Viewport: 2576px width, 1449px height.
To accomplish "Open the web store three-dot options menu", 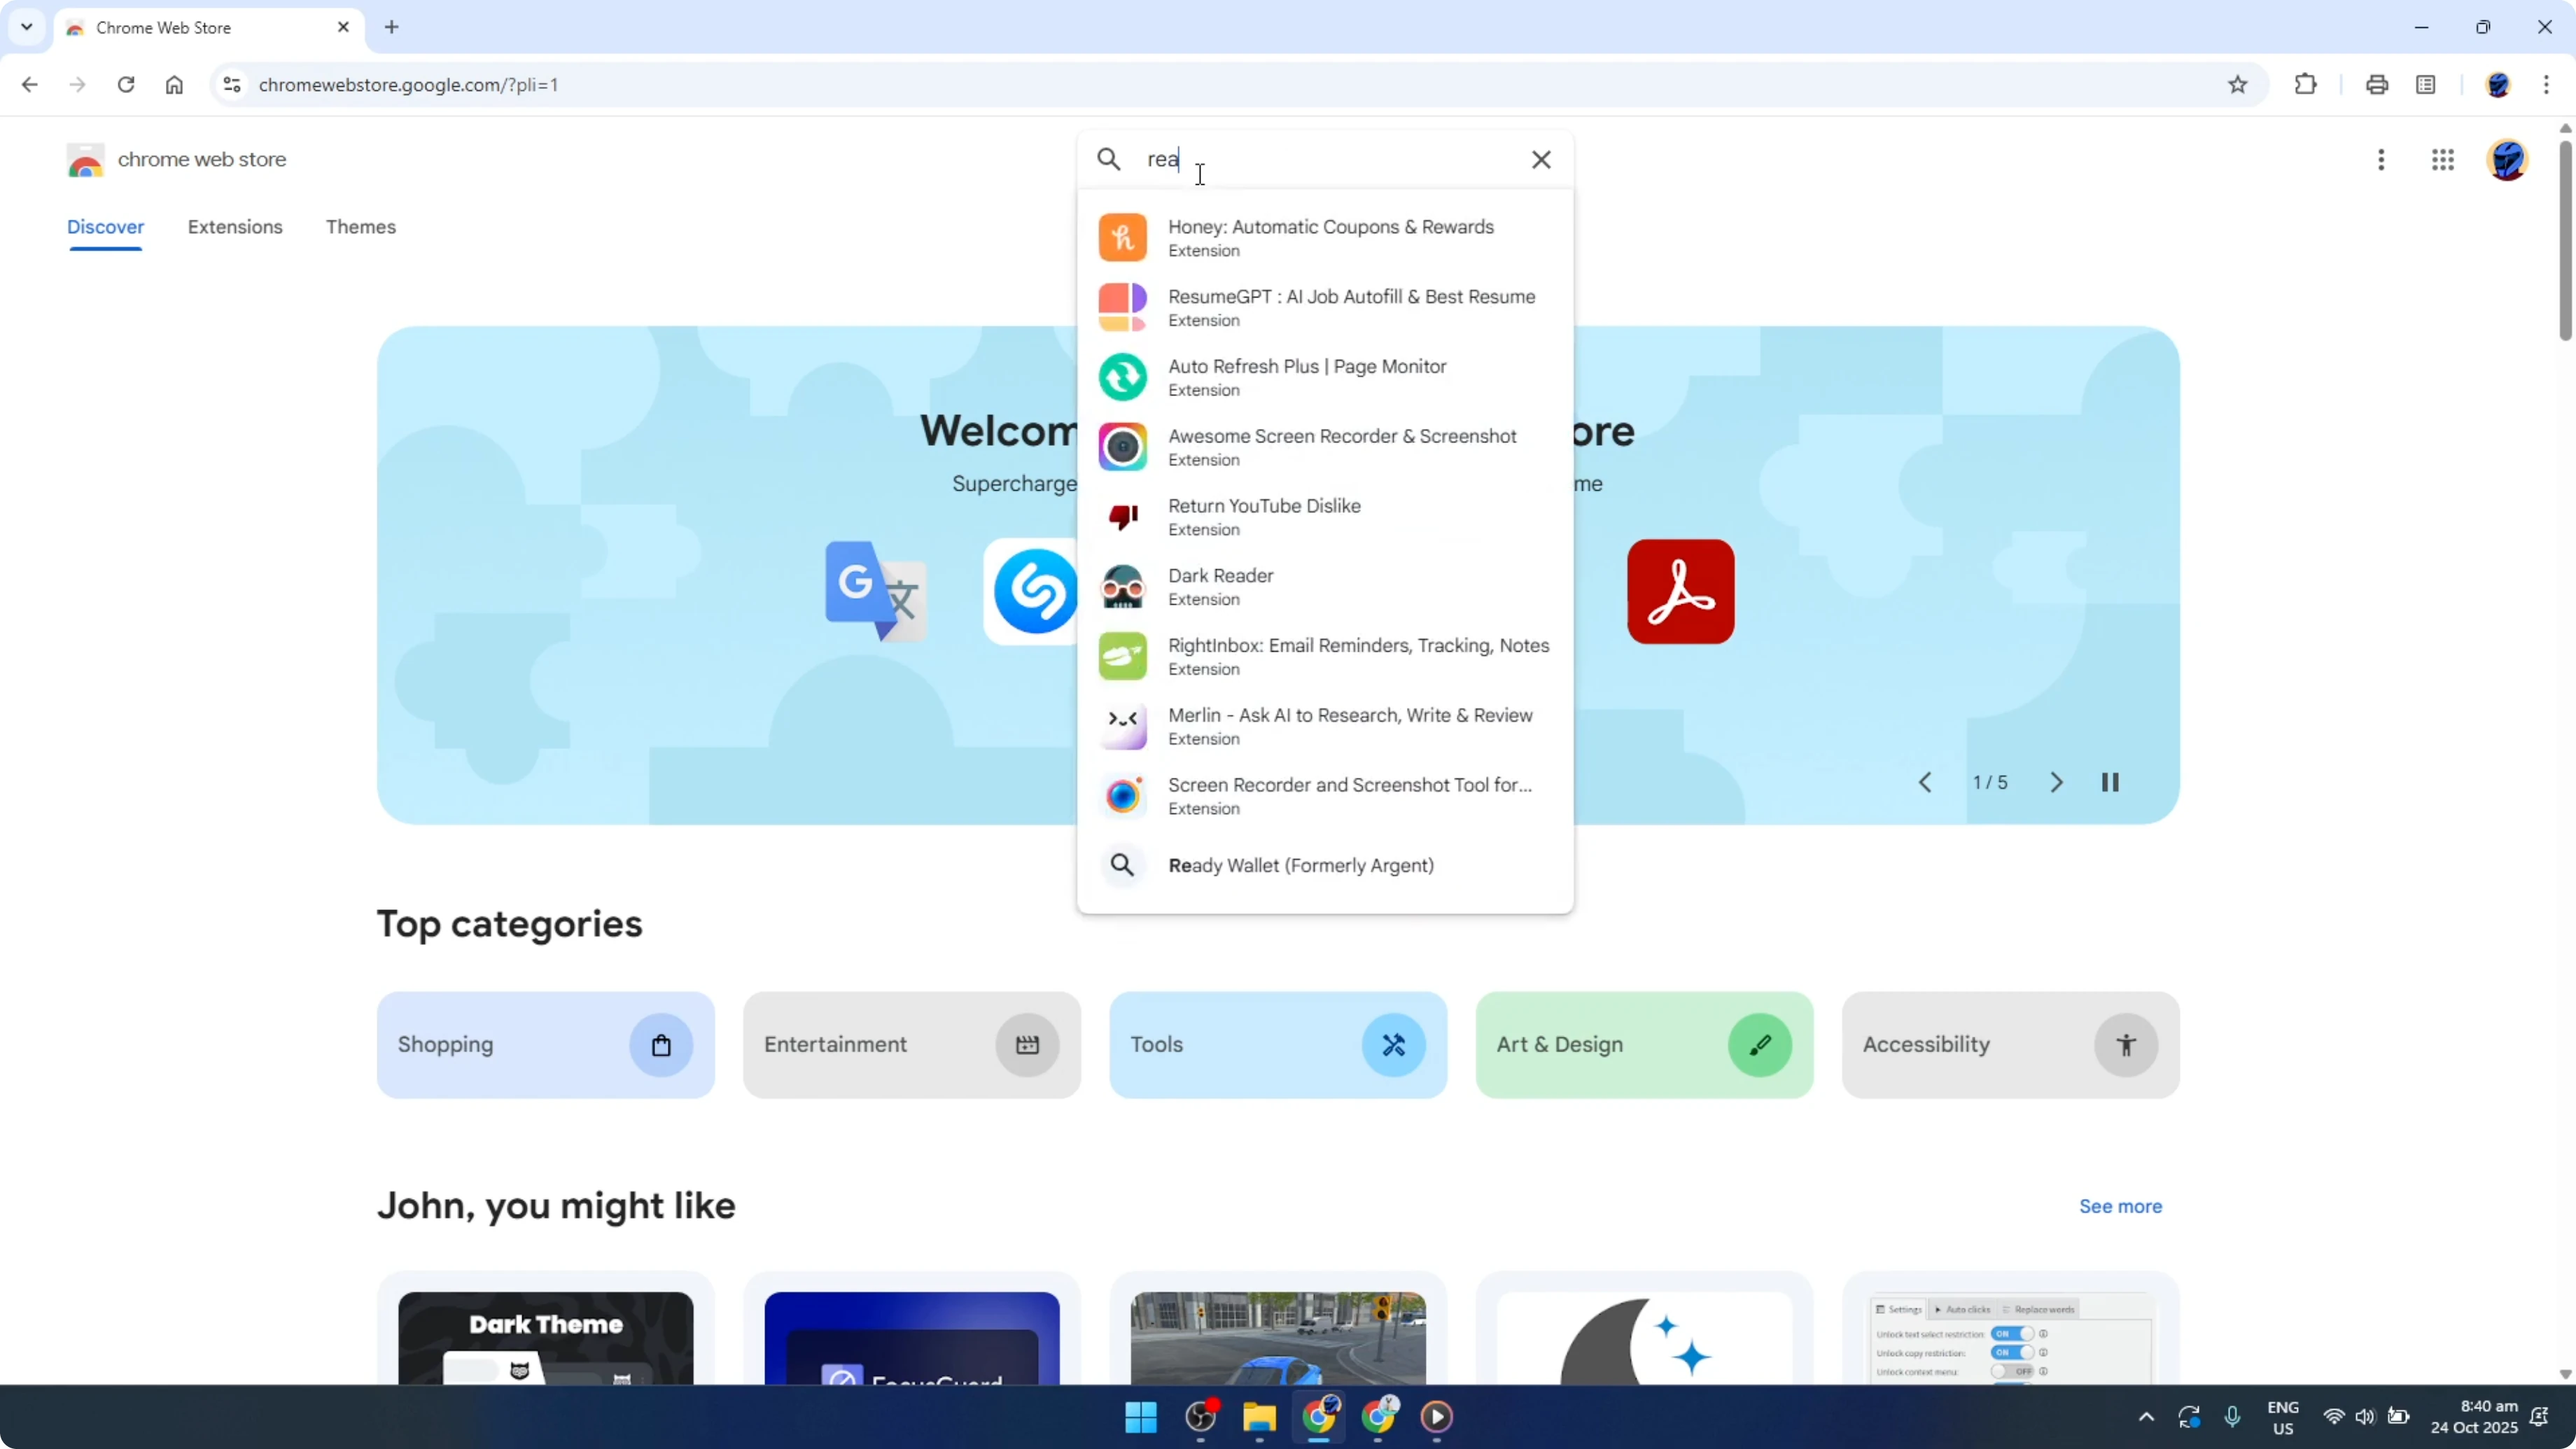I will 2381,160.
